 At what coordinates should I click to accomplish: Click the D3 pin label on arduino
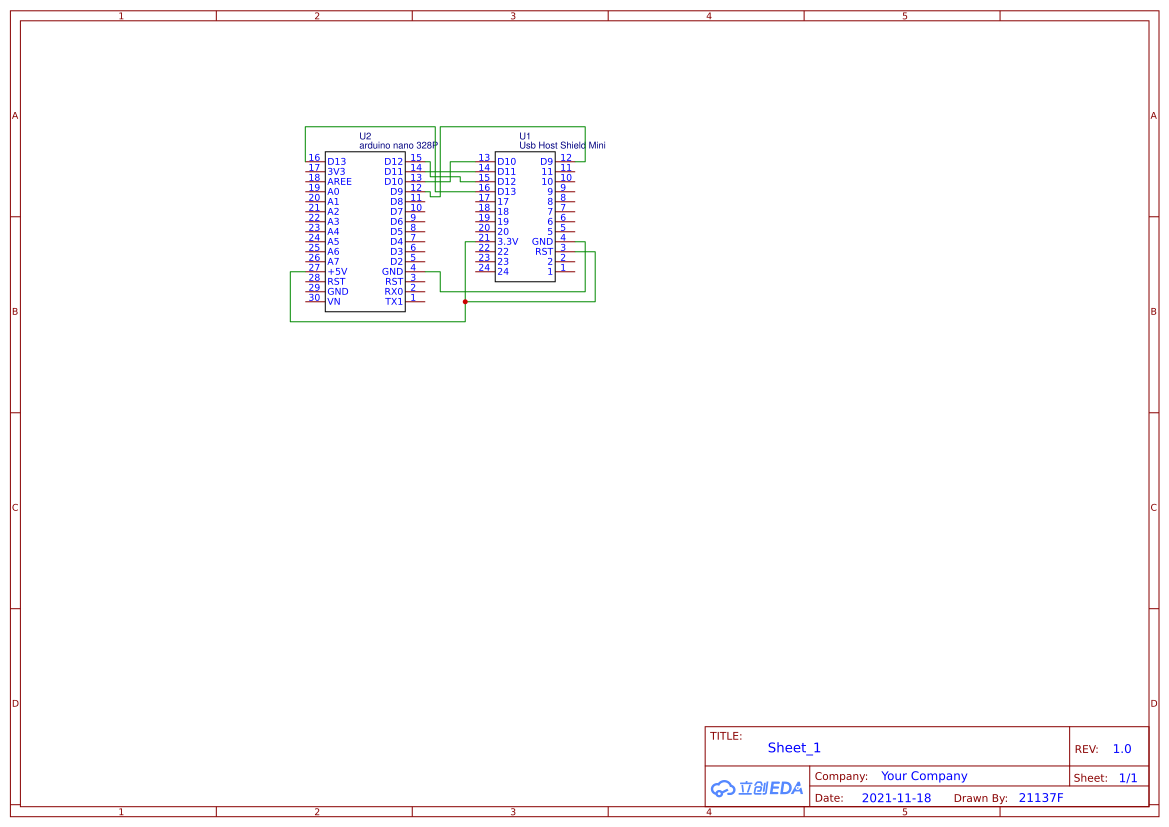pyautogui.click(x=397, y=252)
